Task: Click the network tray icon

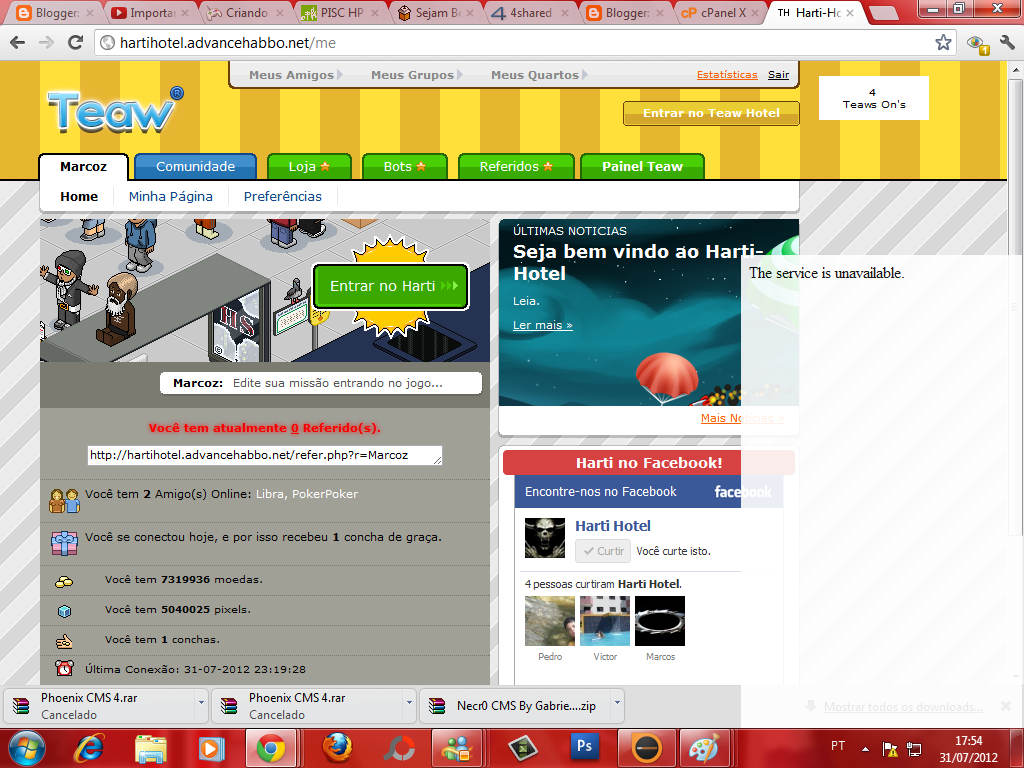Action: 915,749
